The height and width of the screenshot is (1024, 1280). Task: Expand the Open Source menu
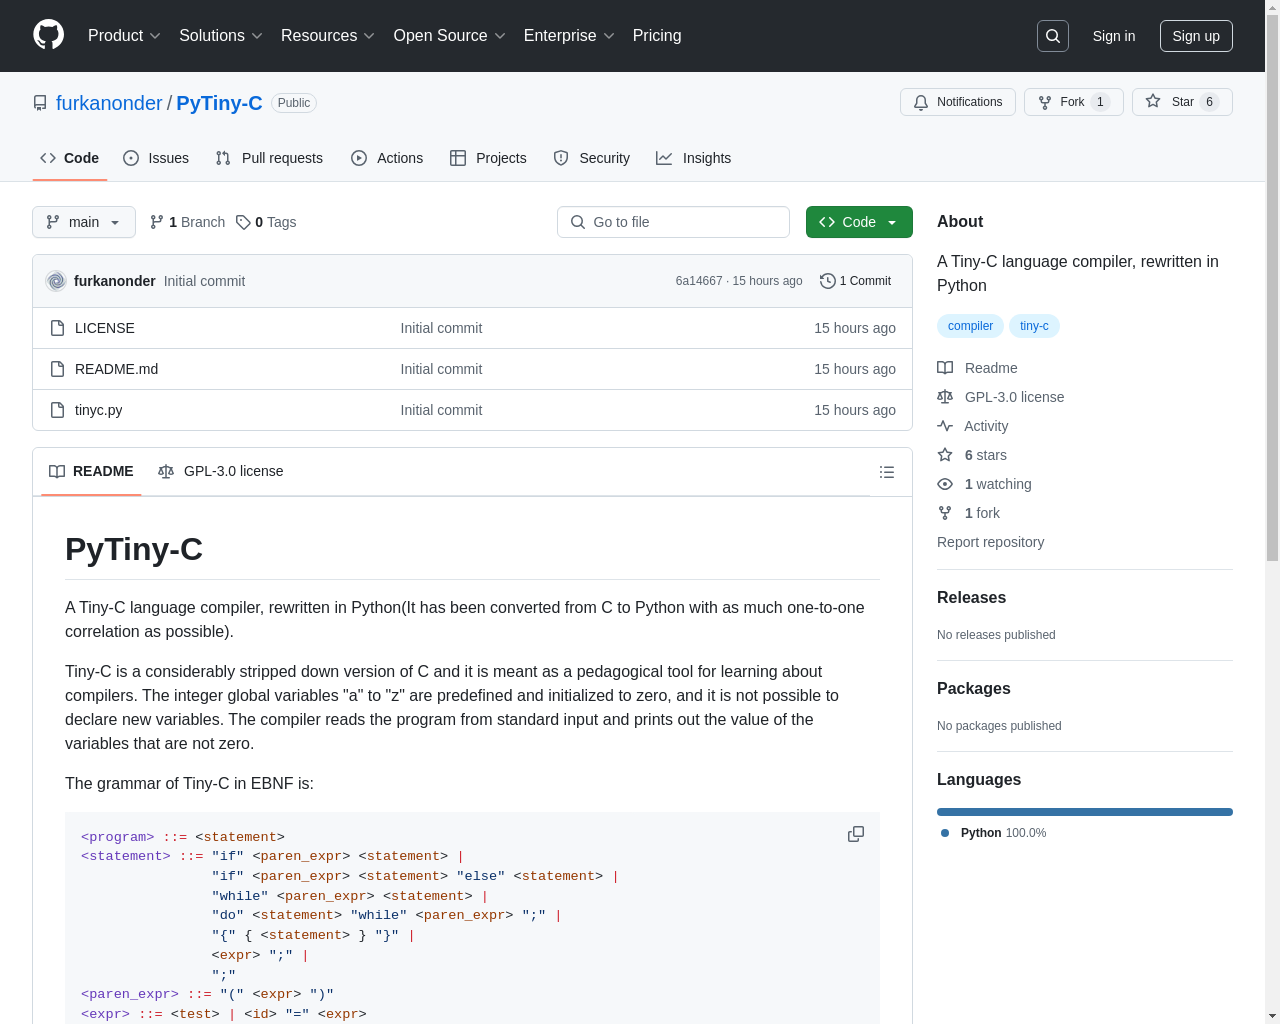click(x=450, y=36)
